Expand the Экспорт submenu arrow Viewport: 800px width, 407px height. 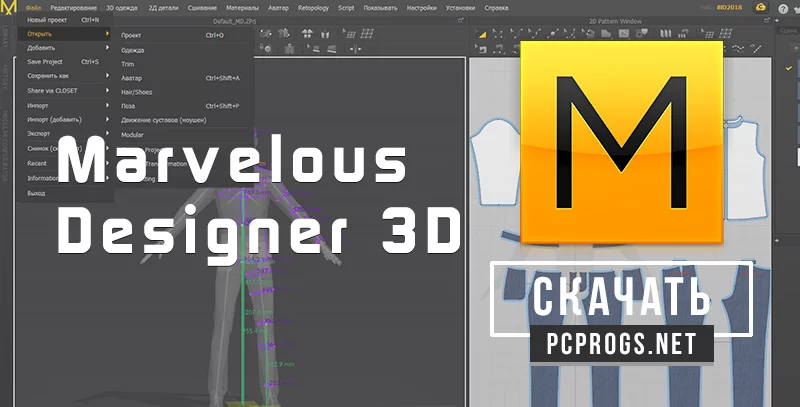pos(107,133)
